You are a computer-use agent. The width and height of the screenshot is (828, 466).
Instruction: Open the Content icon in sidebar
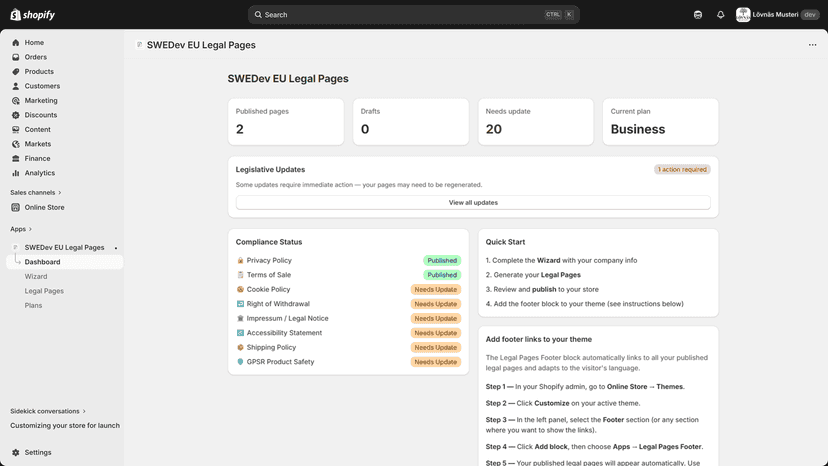click(15, 129)
